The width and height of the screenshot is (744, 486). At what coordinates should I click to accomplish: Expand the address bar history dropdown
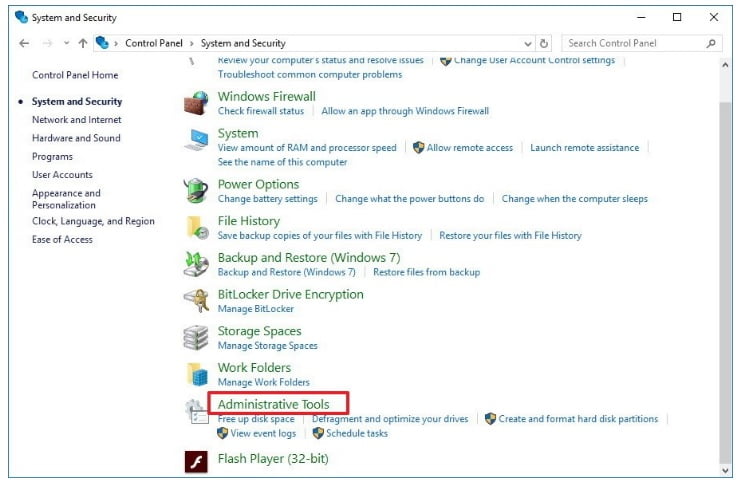(528, 44)
